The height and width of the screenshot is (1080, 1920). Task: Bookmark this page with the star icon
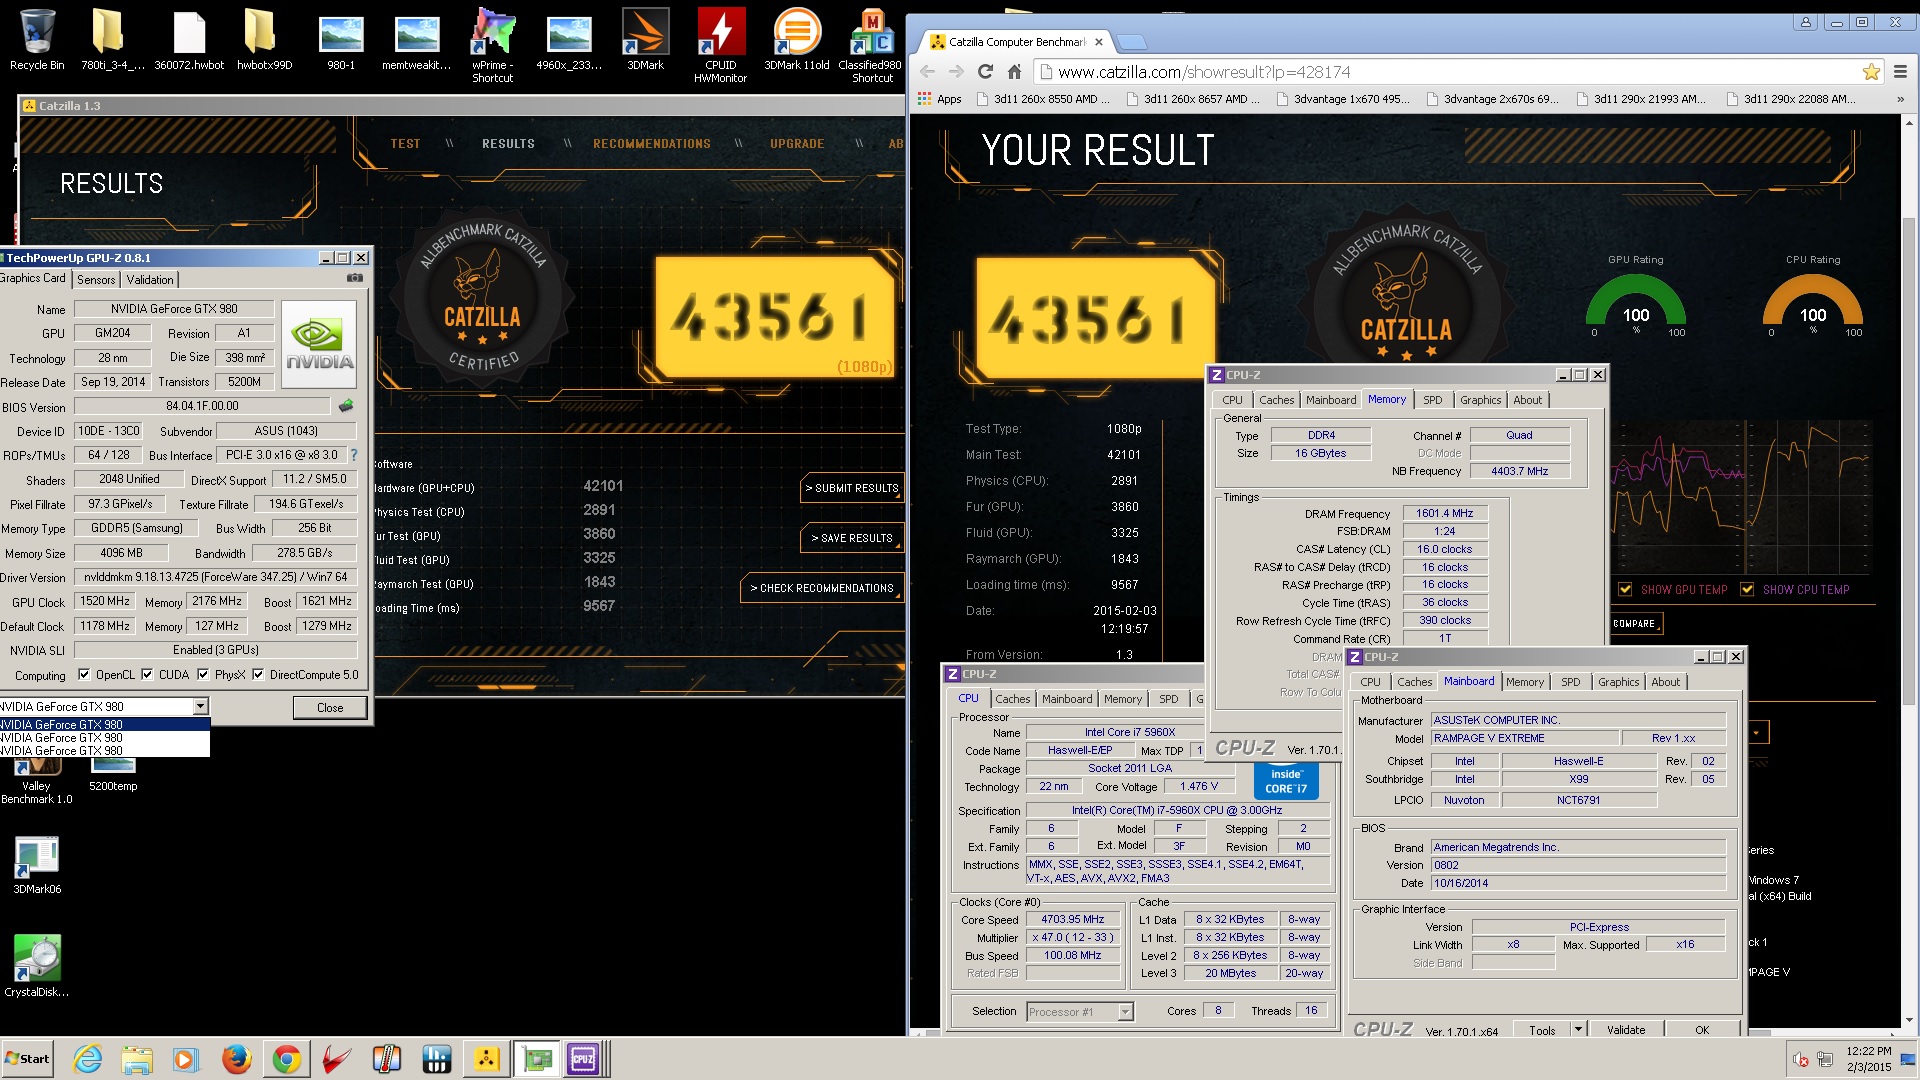[x=1871, y=72]
